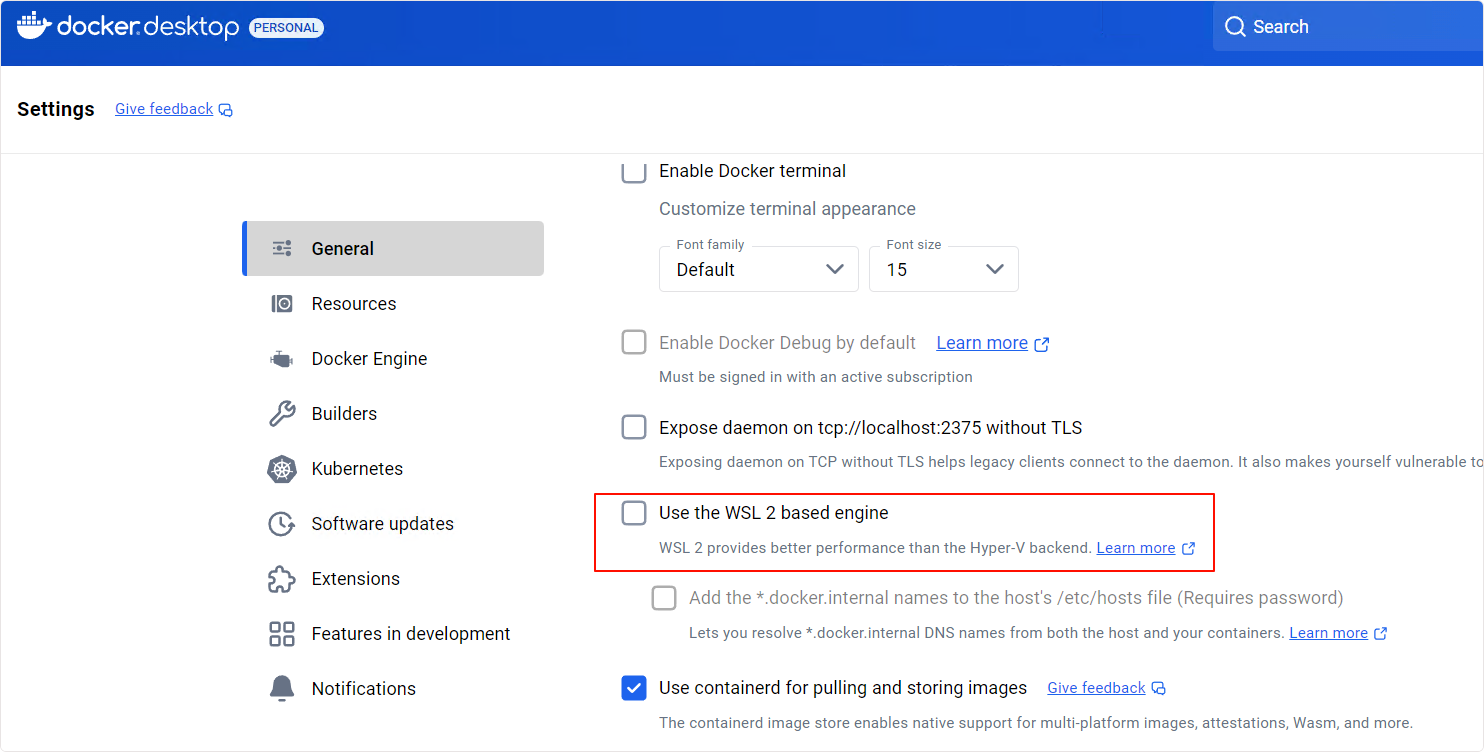Uncheck Use containerd for pulling images
Viewport: 1484px width, 752px height.
634,688
